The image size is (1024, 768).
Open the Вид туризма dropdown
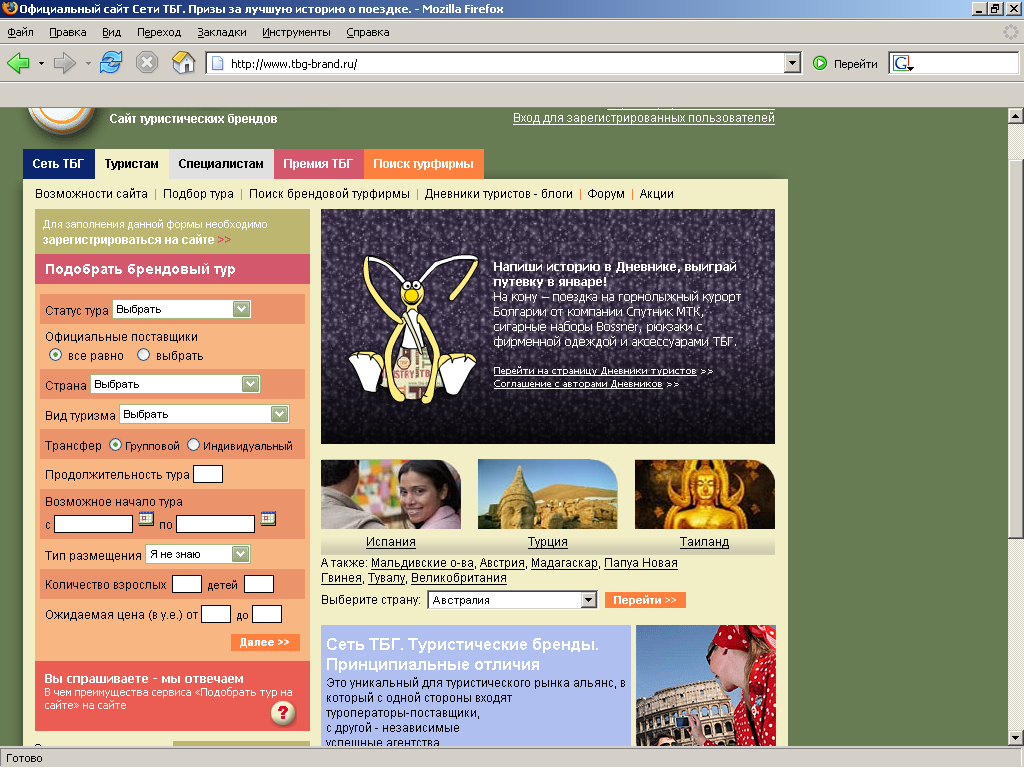point(204,414)
